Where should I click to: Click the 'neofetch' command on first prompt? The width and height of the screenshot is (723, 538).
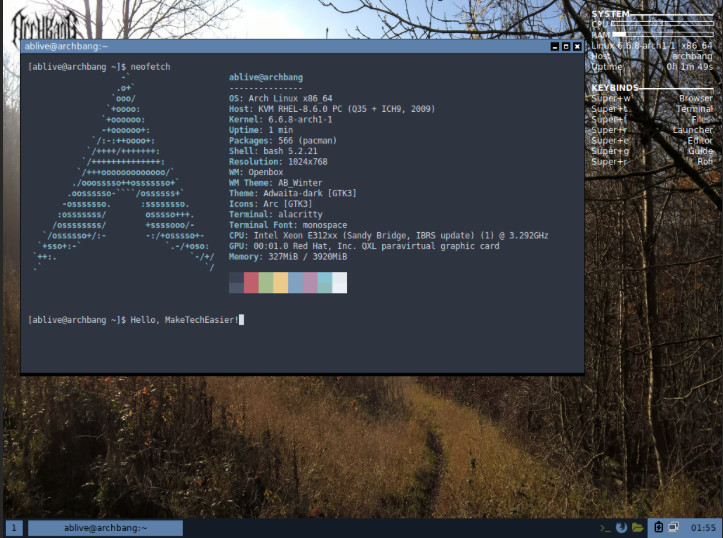pos(150,67)
